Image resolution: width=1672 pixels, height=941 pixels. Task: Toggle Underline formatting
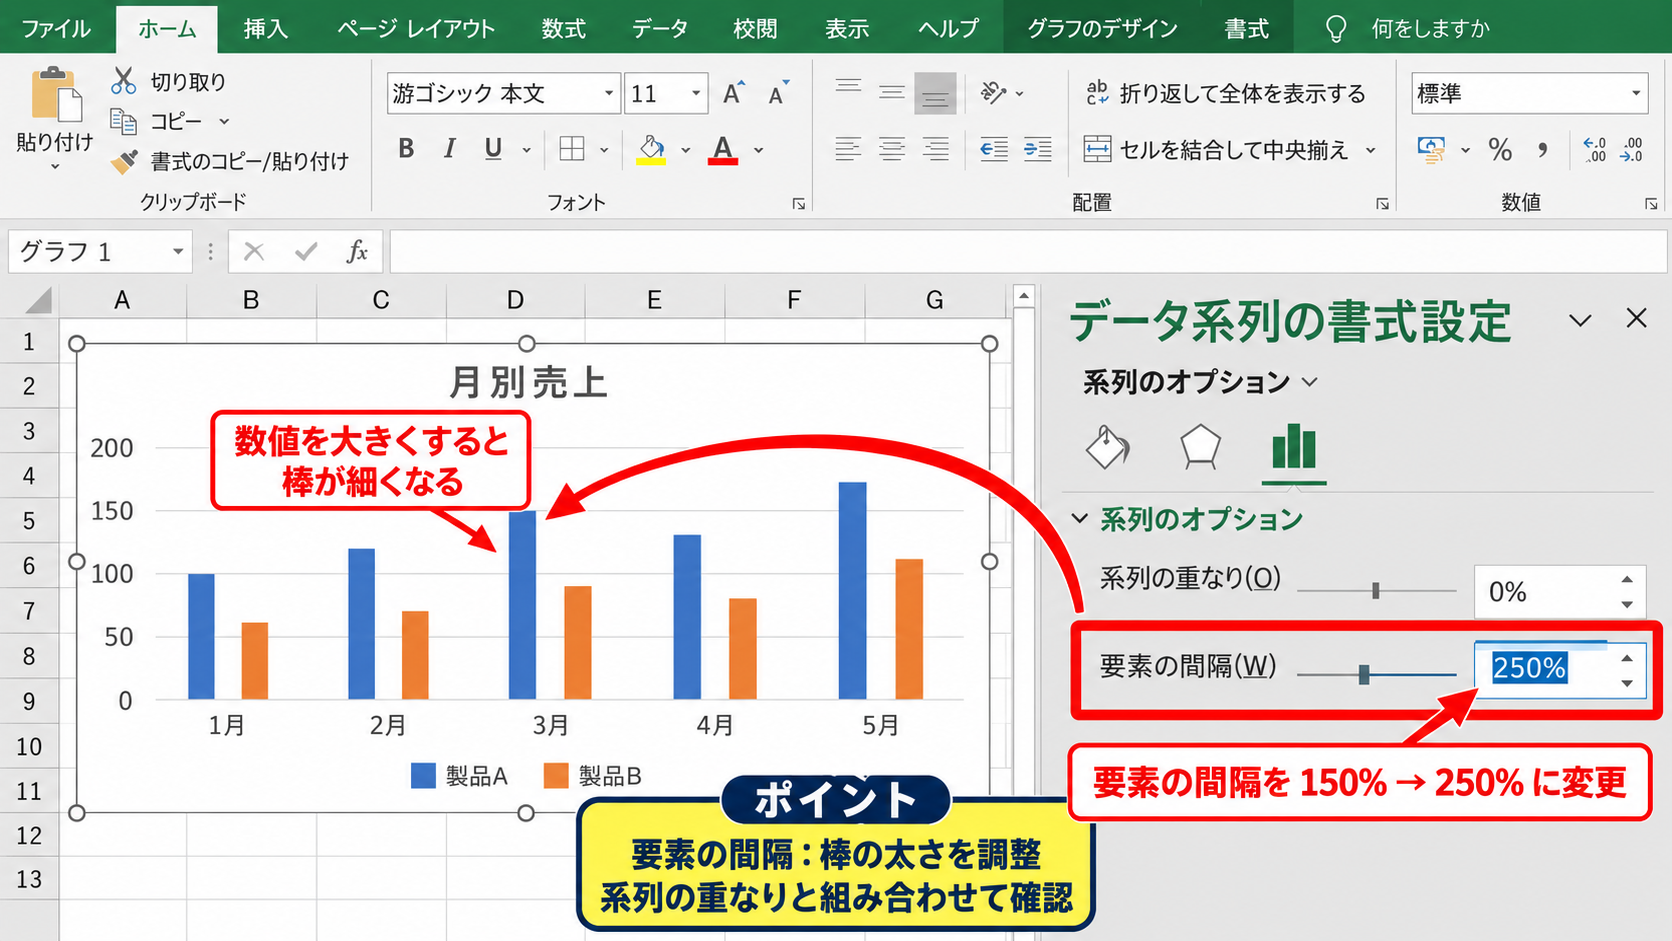pos(493,149)
